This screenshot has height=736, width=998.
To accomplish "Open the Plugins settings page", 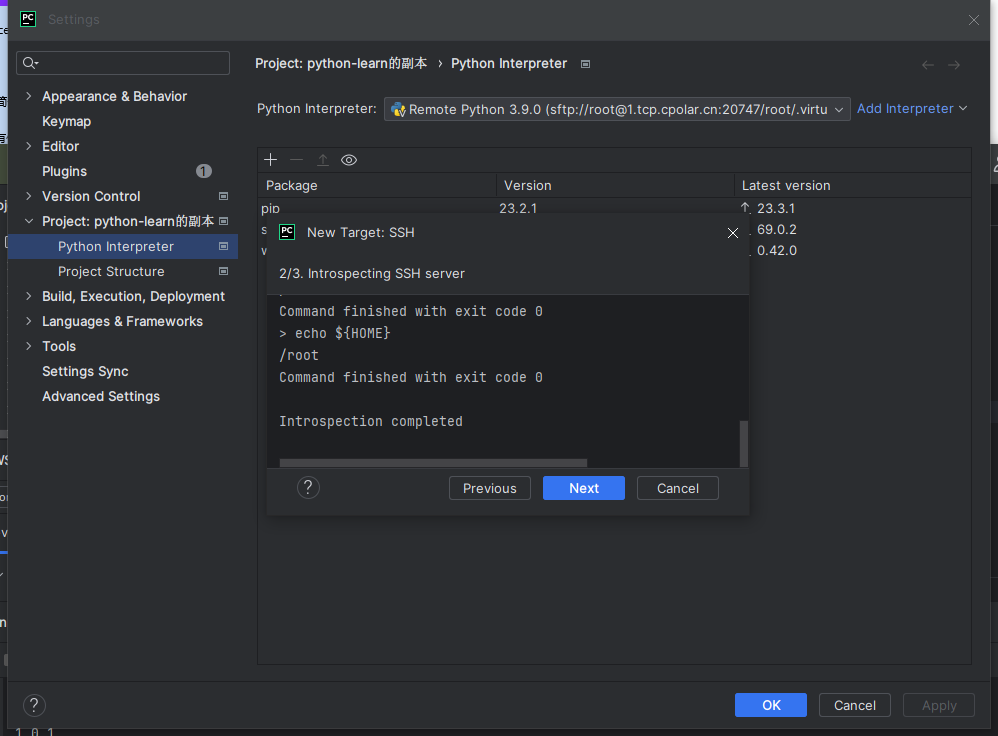I will pyautogui.click(x=64, y=171).
